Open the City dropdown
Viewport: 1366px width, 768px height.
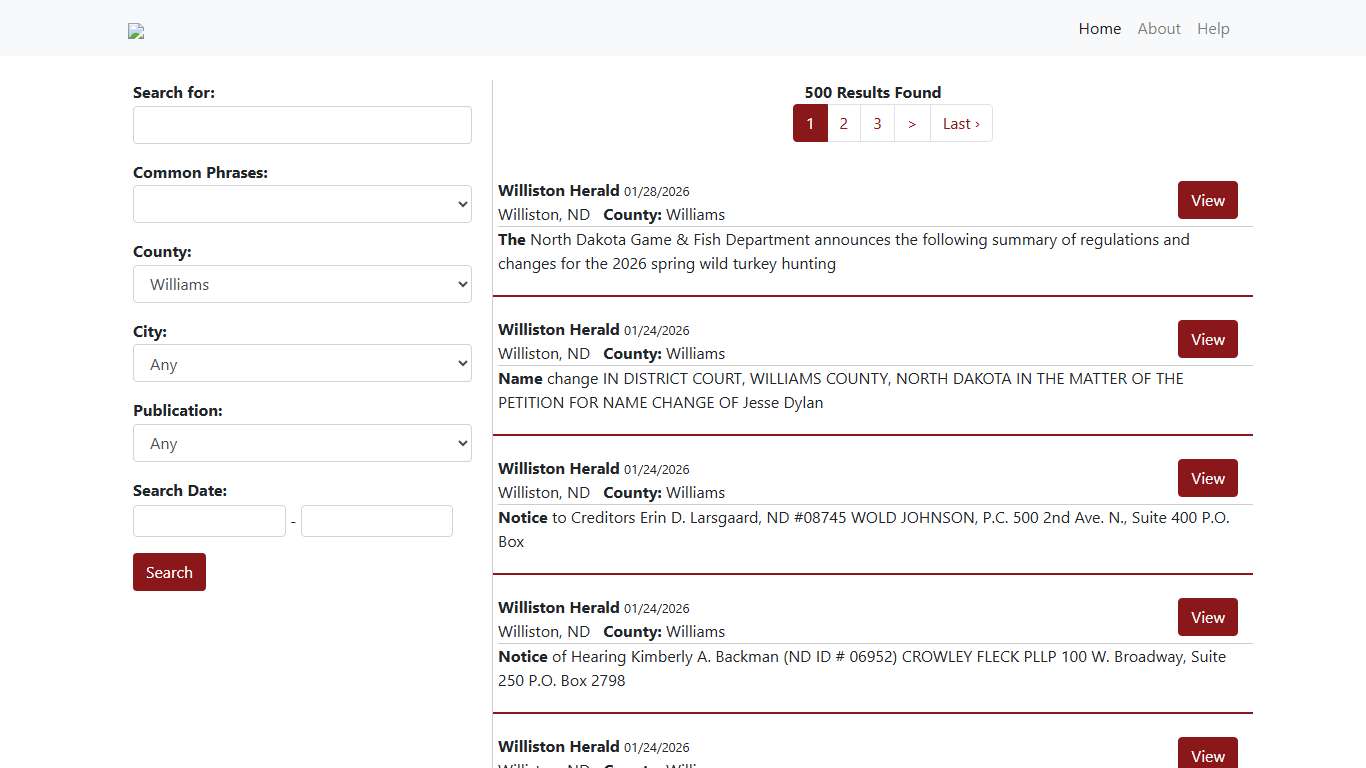coord(302,363)
